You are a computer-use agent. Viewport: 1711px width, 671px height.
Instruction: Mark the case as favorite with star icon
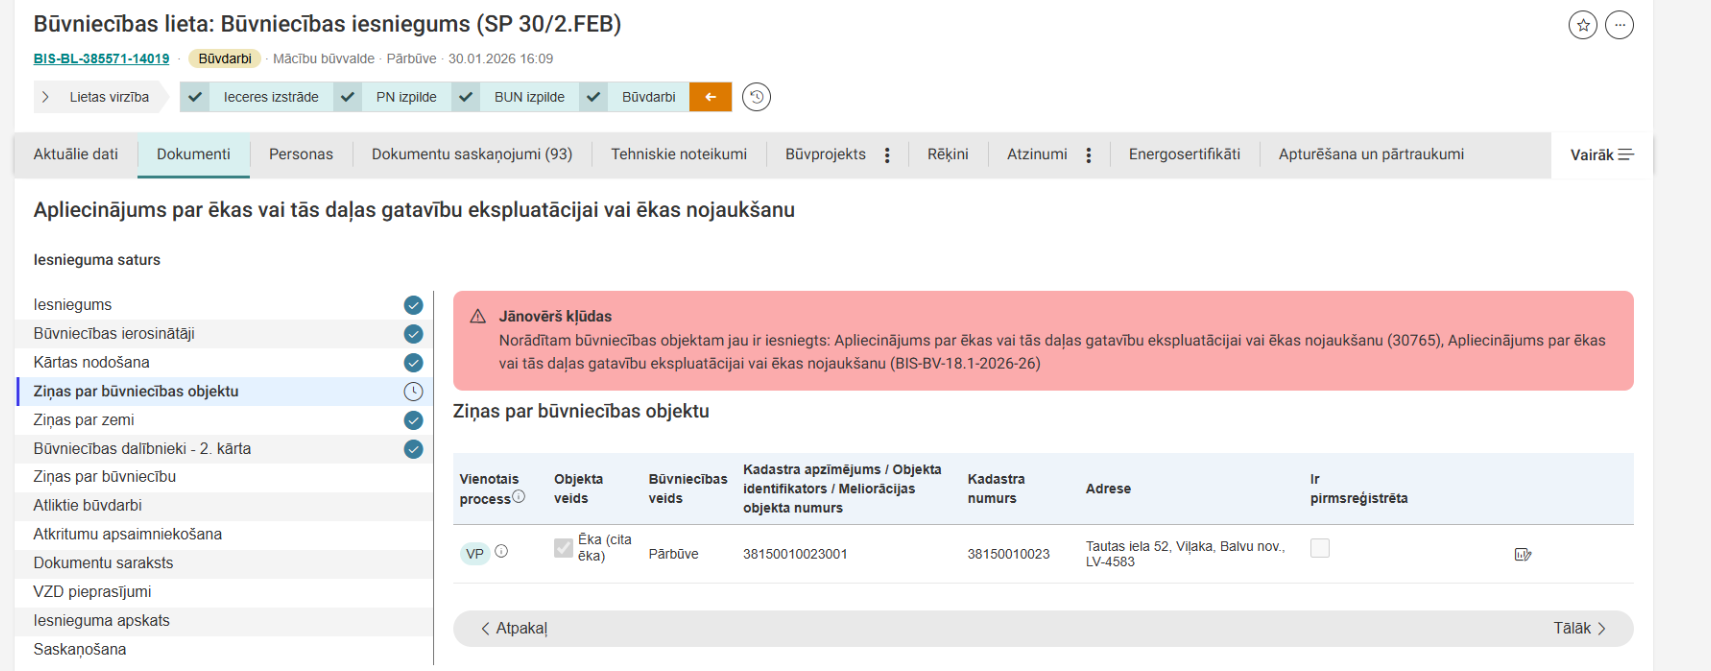click(x=1582, y=25)
